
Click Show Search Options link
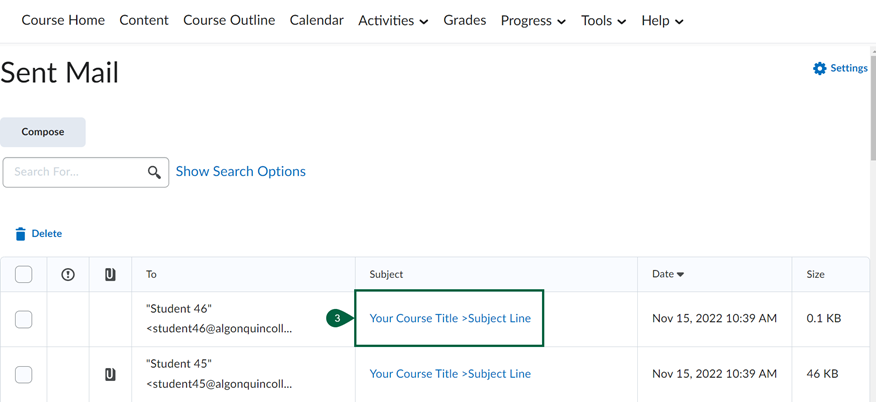tap(241, 171)
